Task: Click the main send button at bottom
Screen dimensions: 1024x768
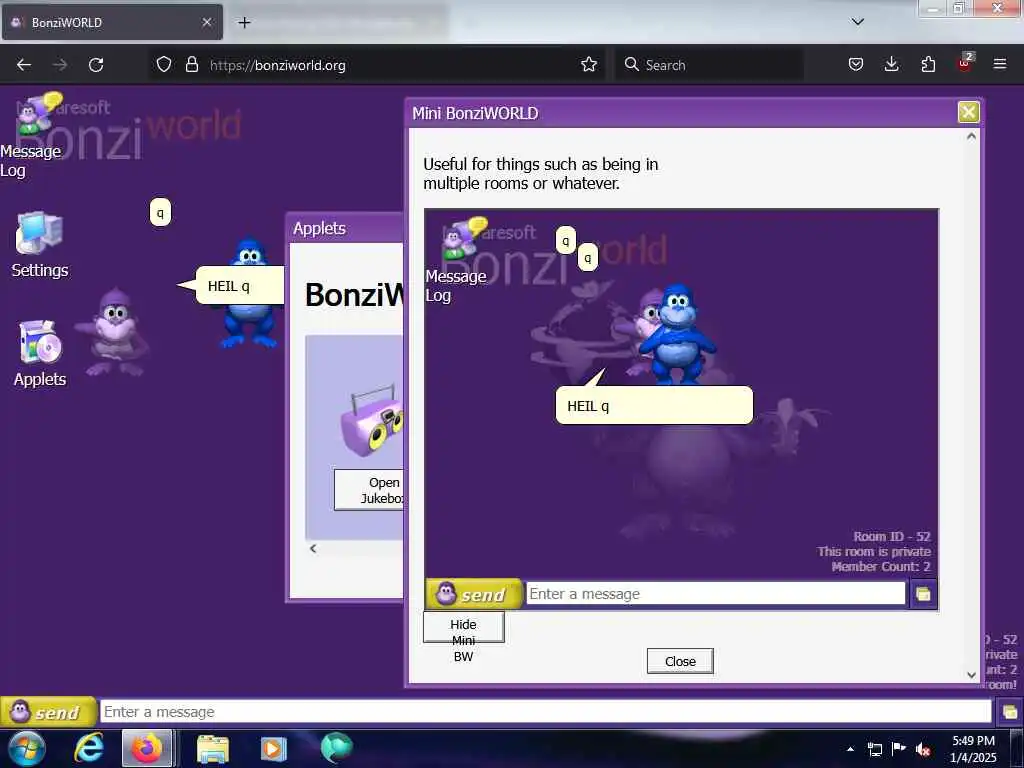Action: click(x=48, y=712)
